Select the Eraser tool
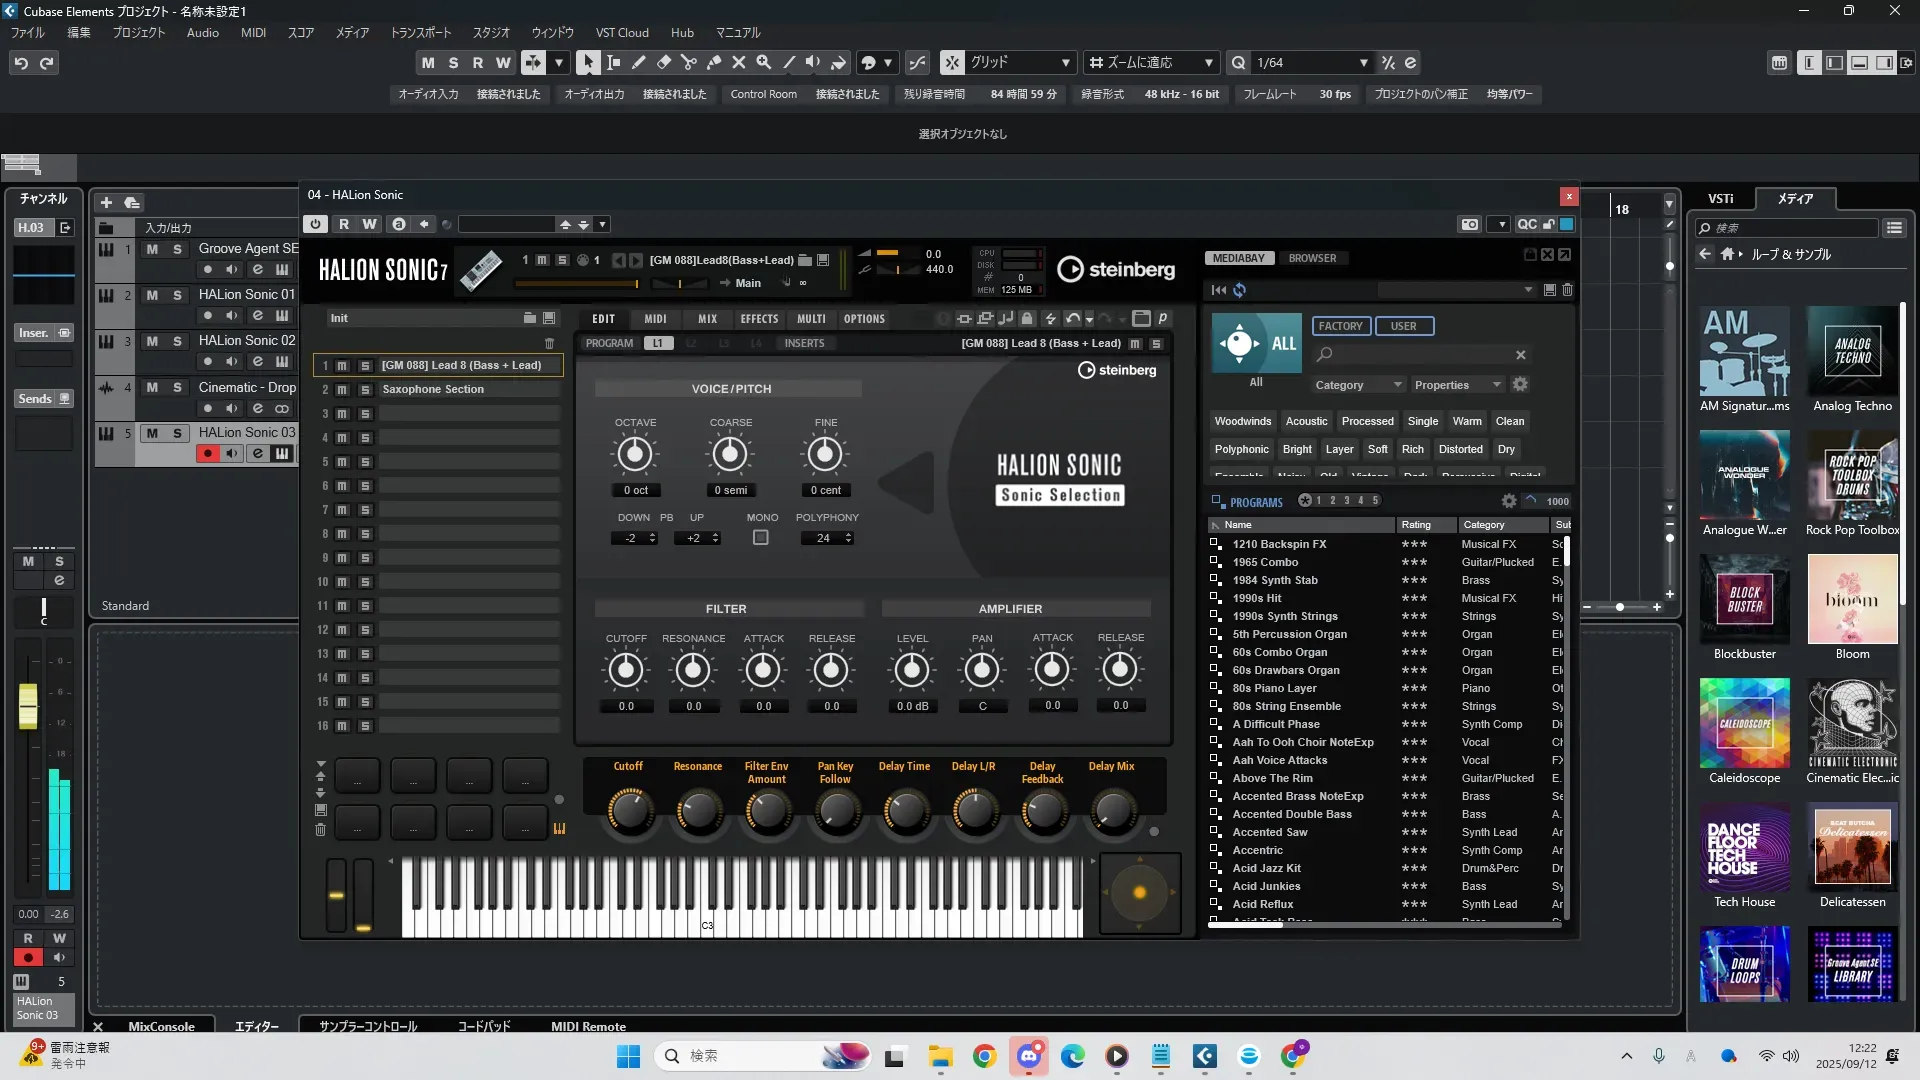Screen dimensions: 1920x1080 663,62
